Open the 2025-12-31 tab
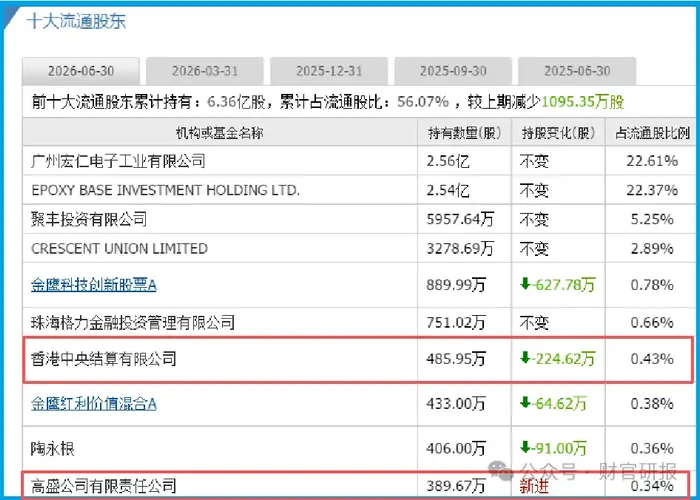This screenshot has width=700, height=500. (329, 71)
